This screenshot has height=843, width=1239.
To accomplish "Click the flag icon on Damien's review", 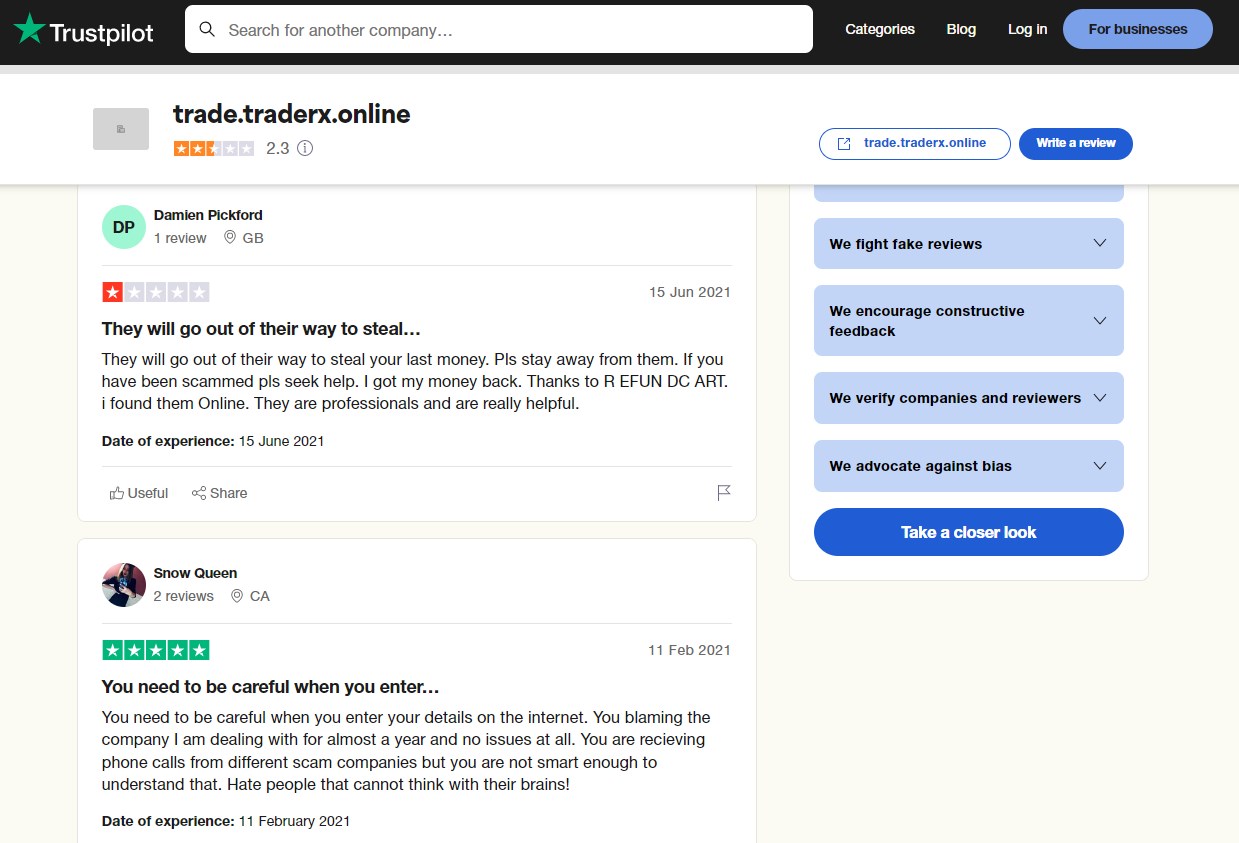I will 723,492.
